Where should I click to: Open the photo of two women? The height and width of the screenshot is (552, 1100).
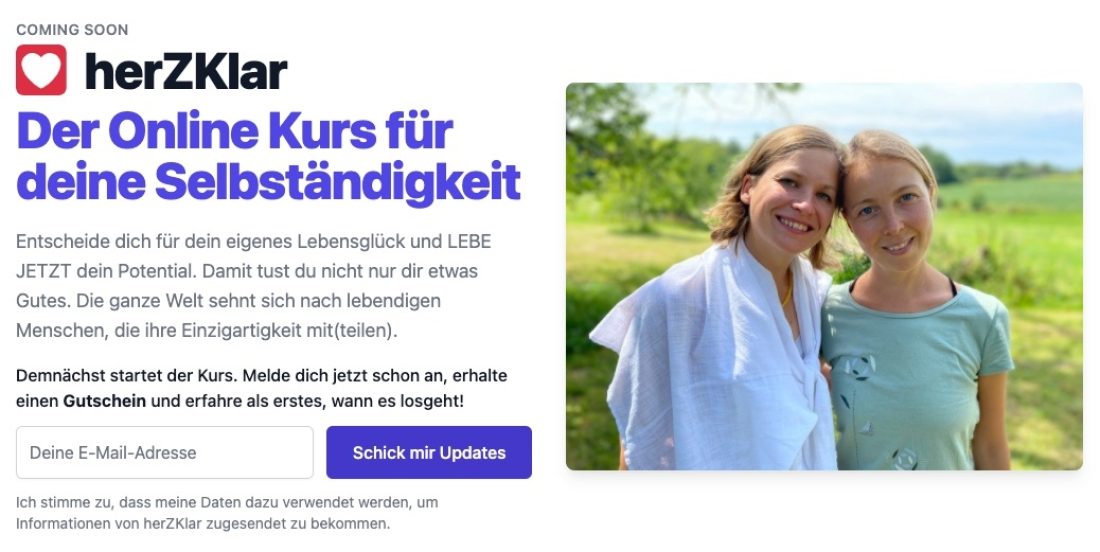[x=824, y=276]
